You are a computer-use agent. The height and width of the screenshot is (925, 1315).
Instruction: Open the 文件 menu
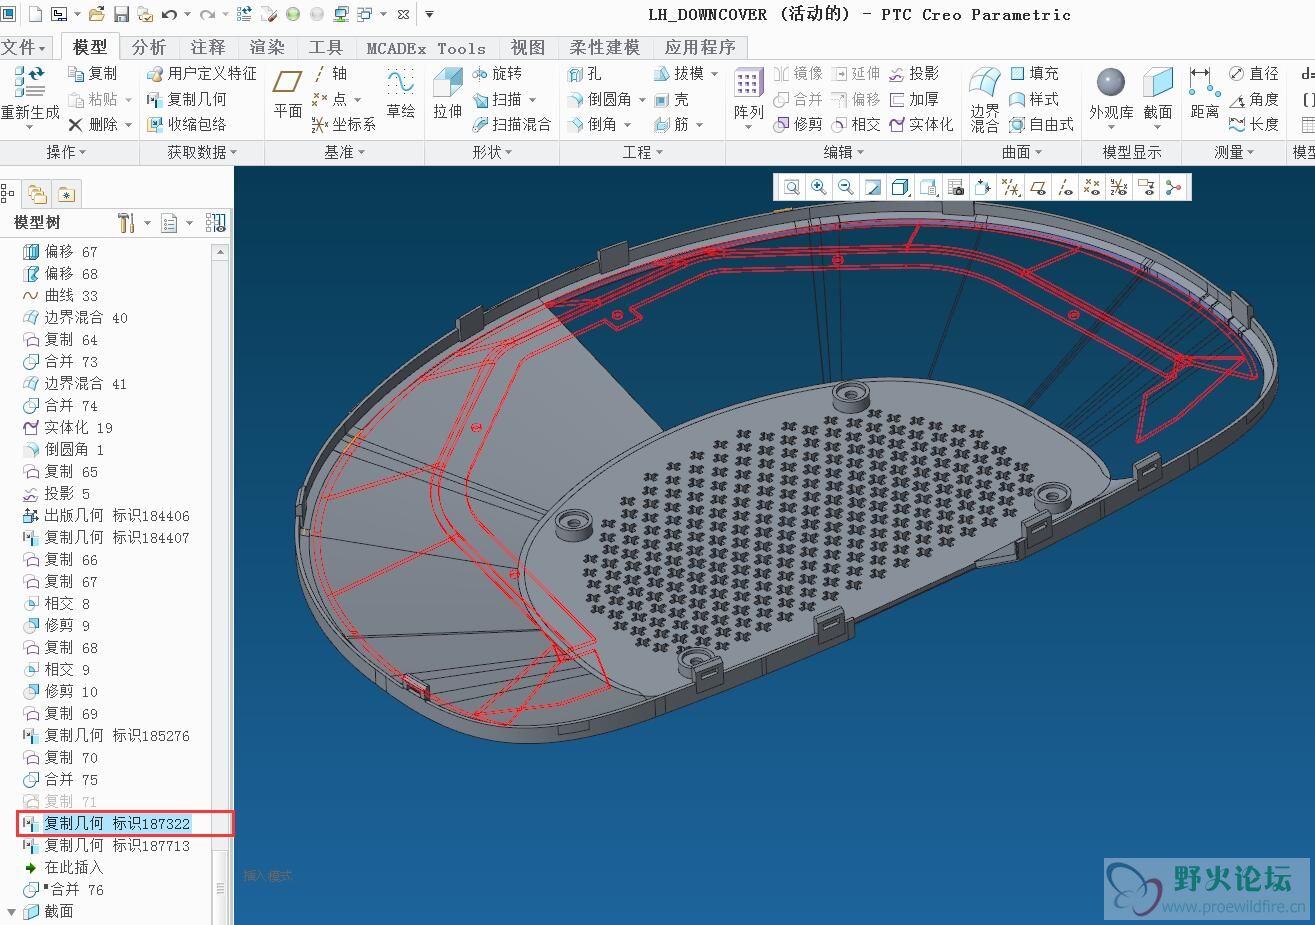tap(24, 47)
